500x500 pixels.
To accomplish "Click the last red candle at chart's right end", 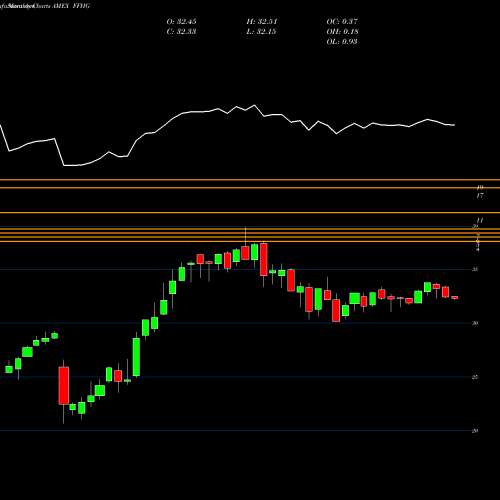I will click(x=454, y=297).
